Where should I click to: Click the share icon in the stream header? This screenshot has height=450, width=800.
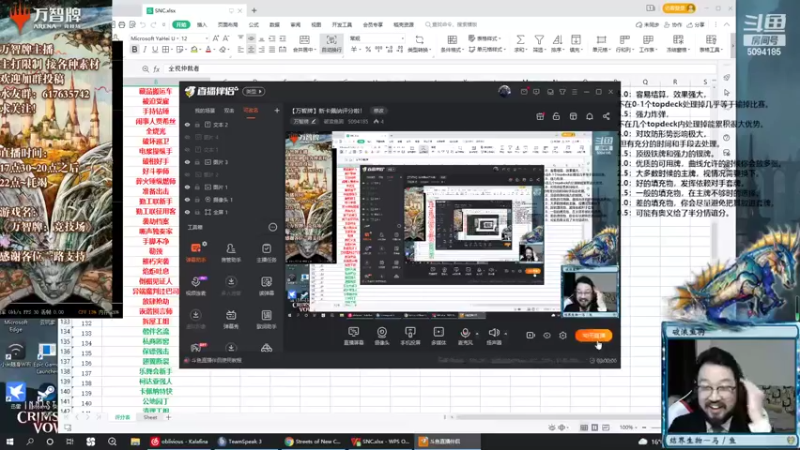click(x=606, y=116)
